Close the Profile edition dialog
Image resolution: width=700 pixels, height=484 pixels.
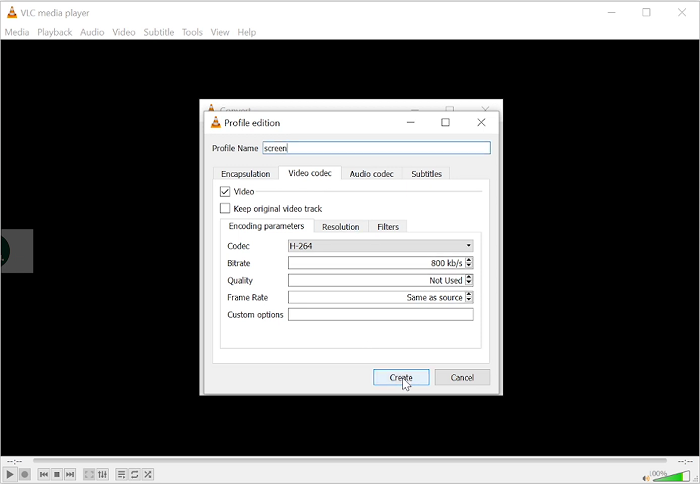481,122
